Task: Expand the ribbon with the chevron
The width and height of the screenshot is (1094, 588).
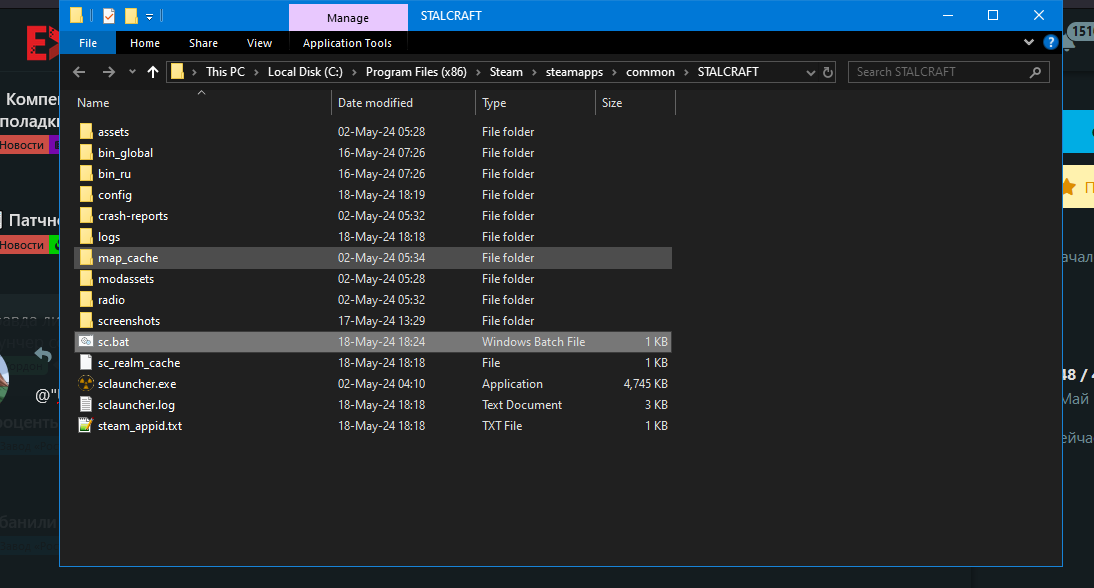Action: click(x=1028, y=43)
